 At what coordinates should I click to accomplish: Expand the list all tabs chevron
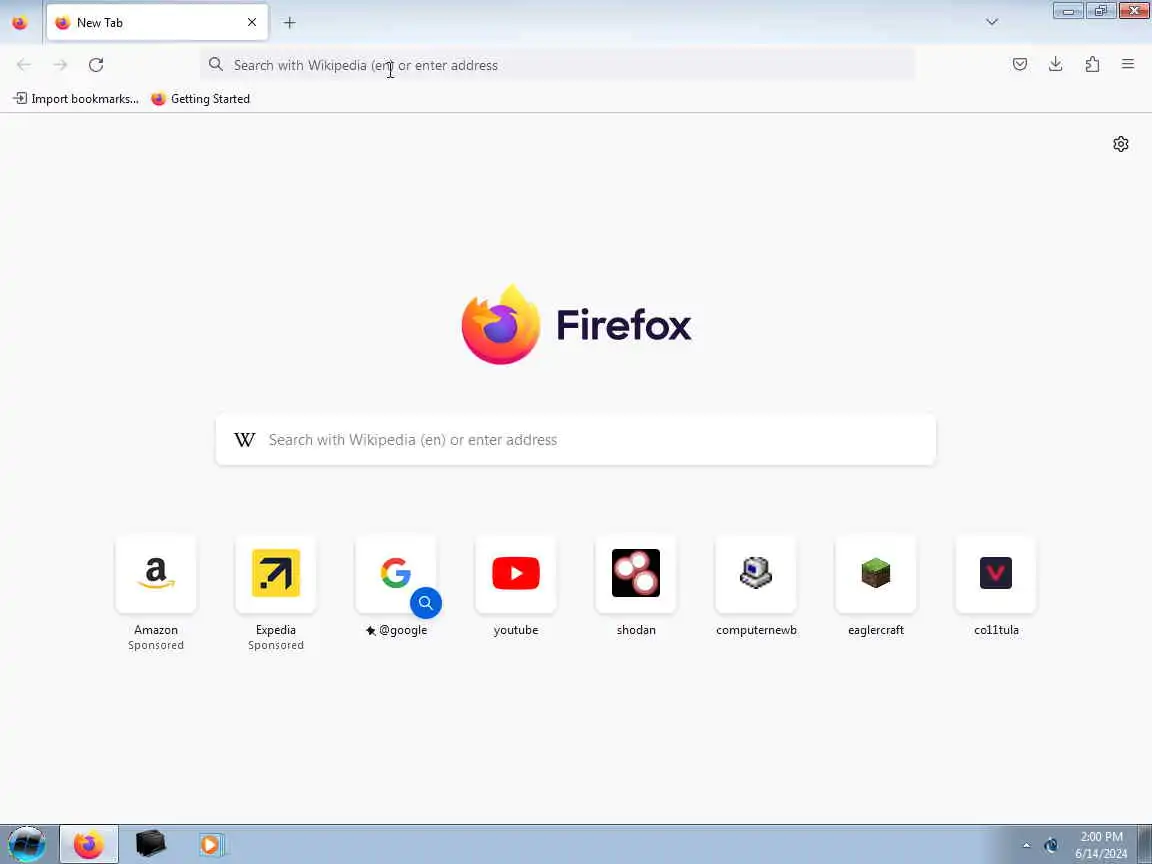point(992,22)
